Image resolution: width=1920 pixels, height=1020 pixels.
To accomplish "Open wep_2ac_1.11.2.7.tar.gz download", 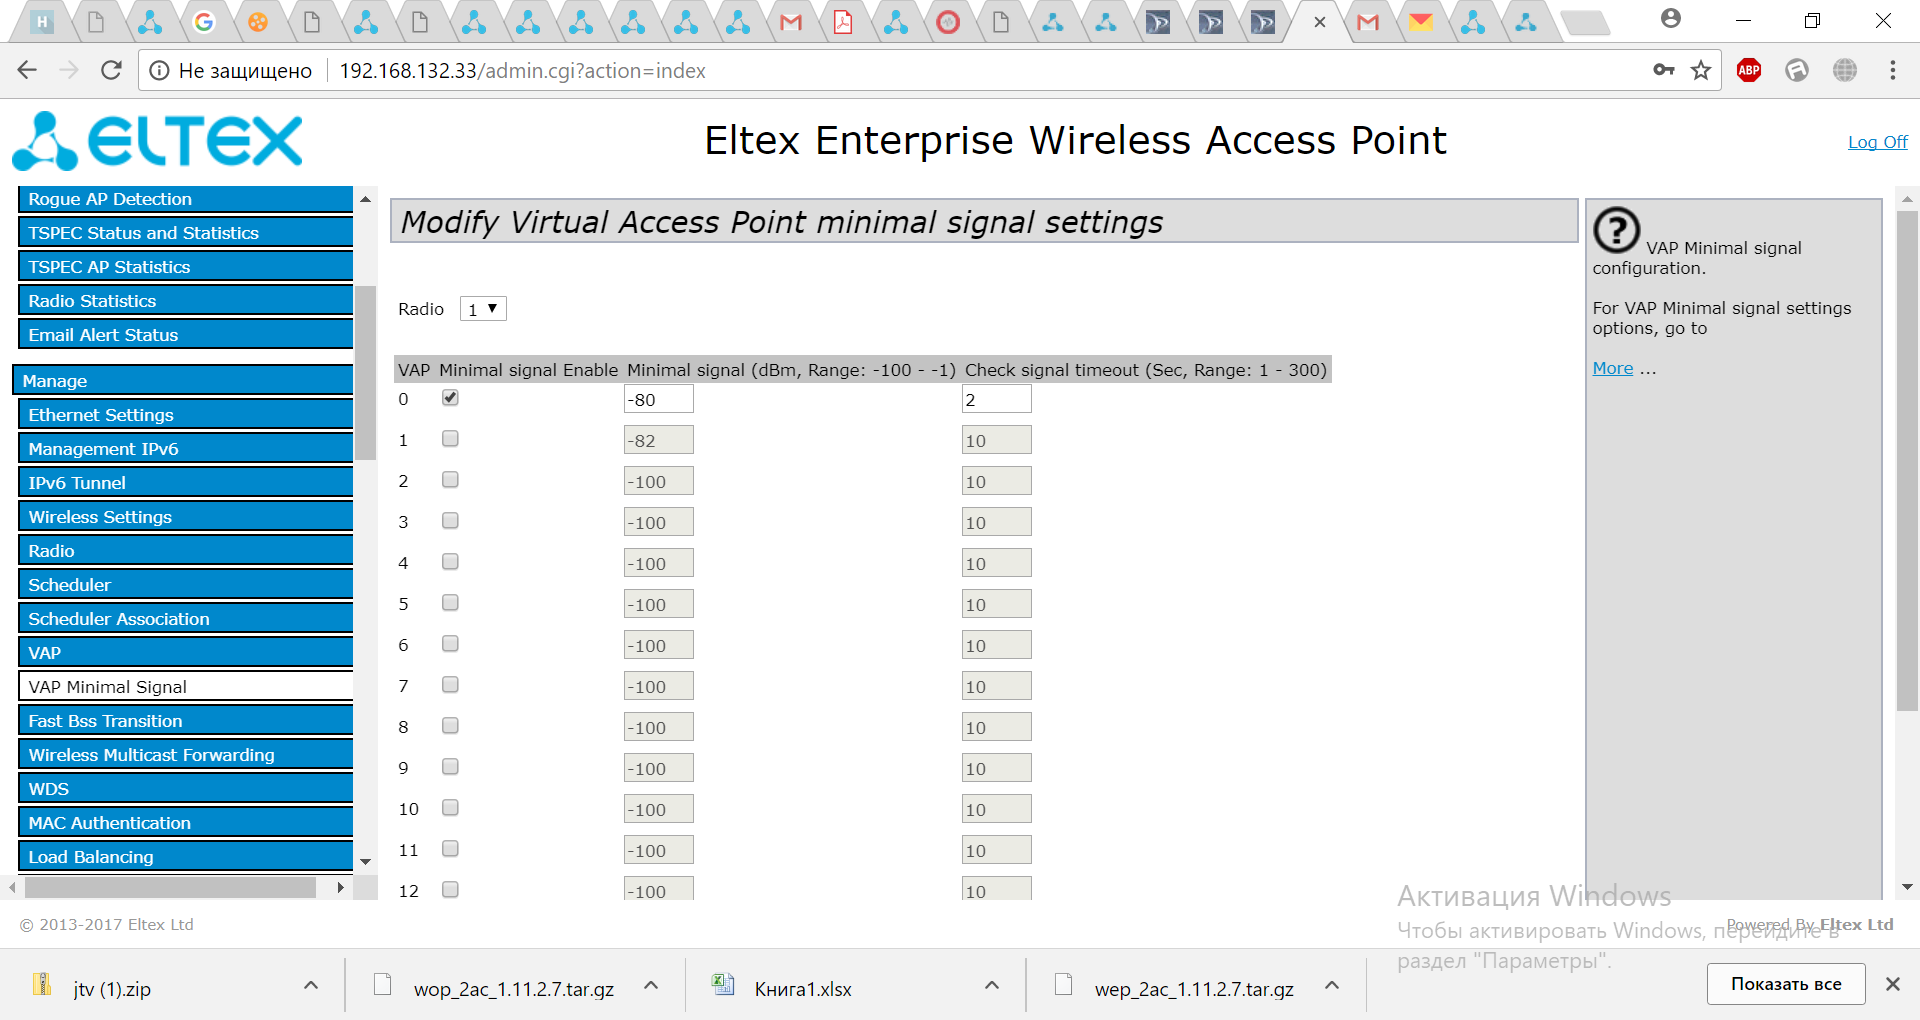I will pyautogui.click(x=1193, y=989).
